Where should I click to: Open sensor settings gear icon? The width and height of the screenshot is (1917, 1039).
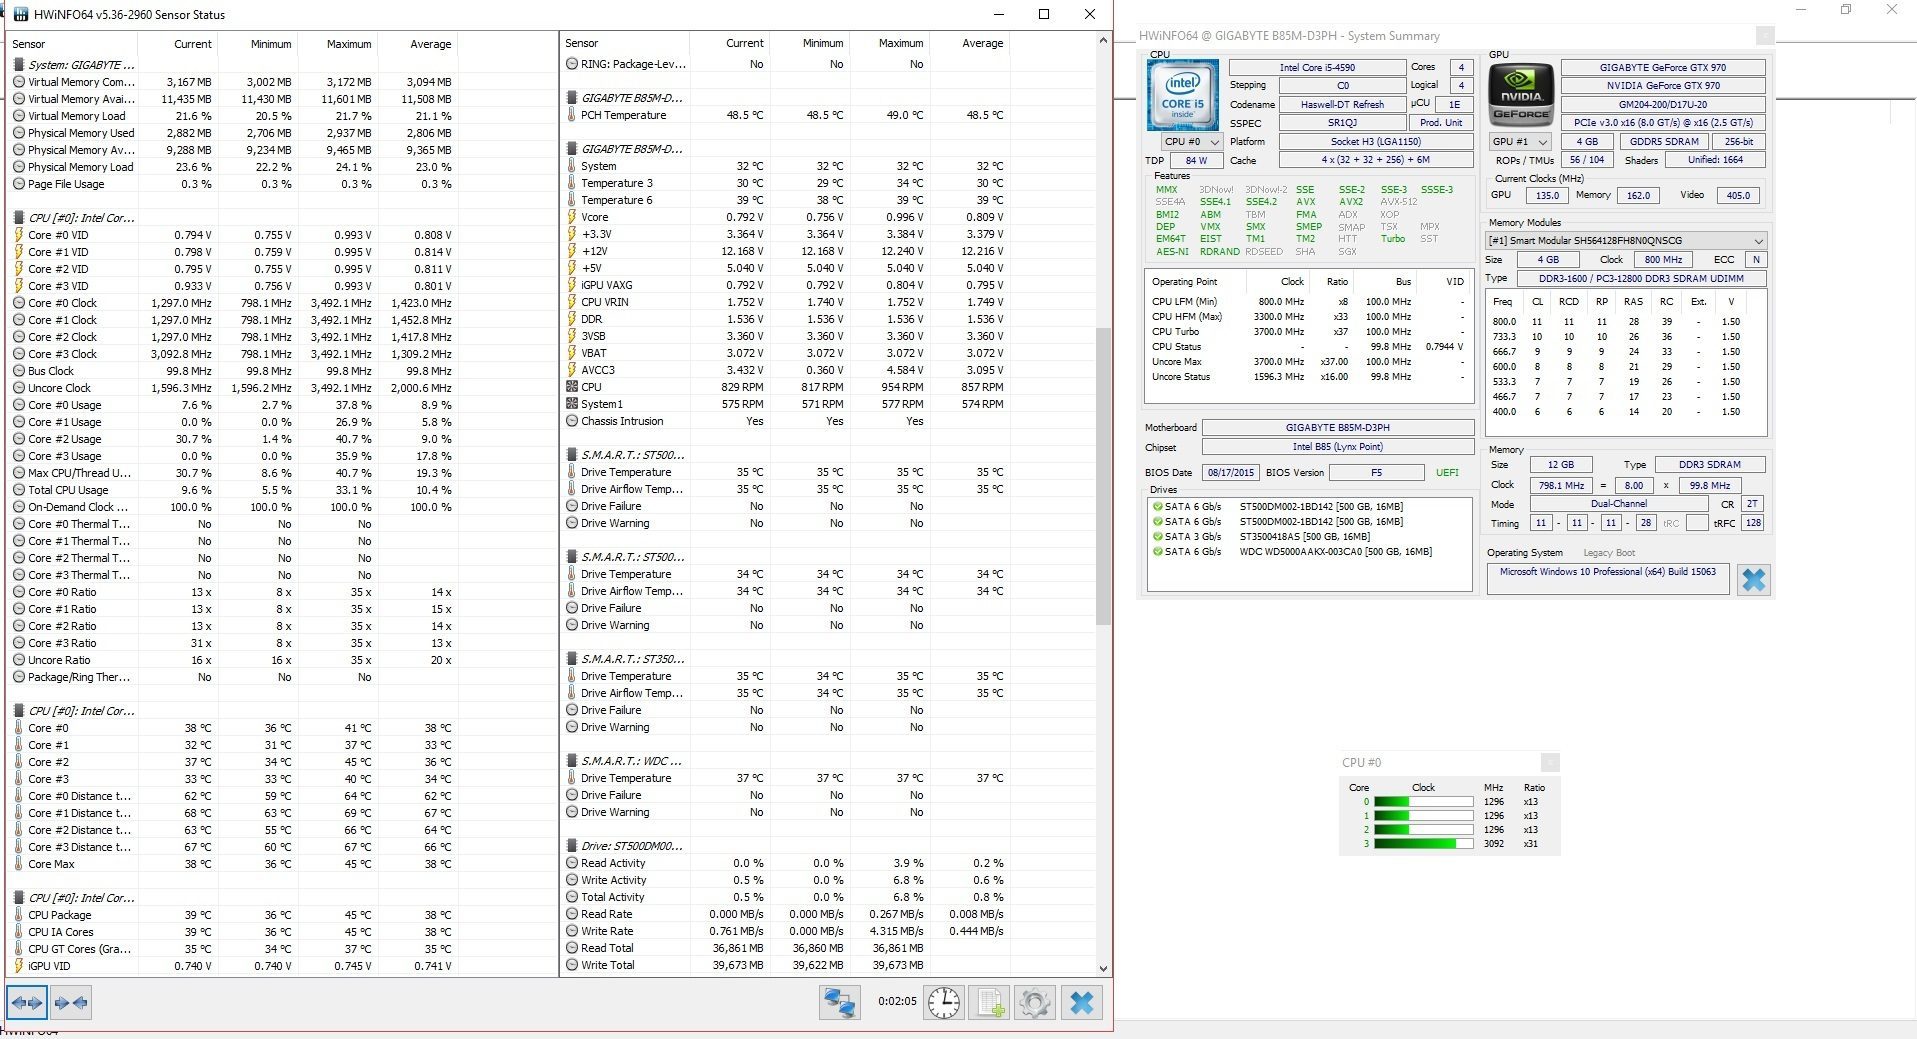[x=1035, y=1002]
